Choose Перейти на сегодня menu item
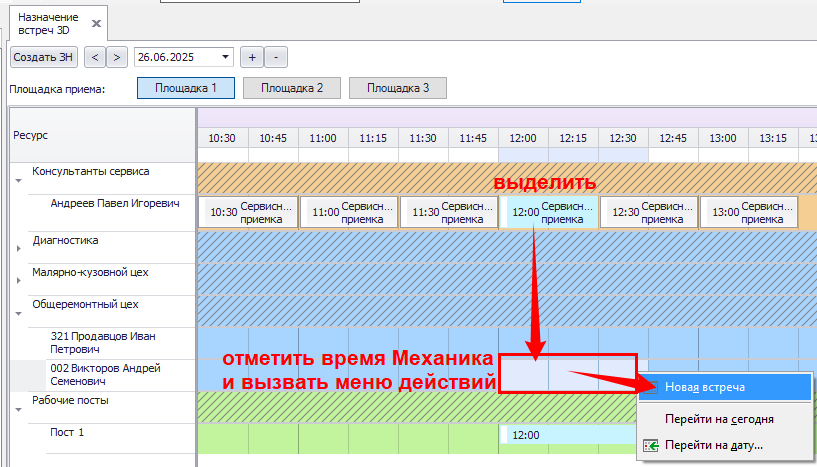This screenshot has width=817, height=467. coord(718,419)
